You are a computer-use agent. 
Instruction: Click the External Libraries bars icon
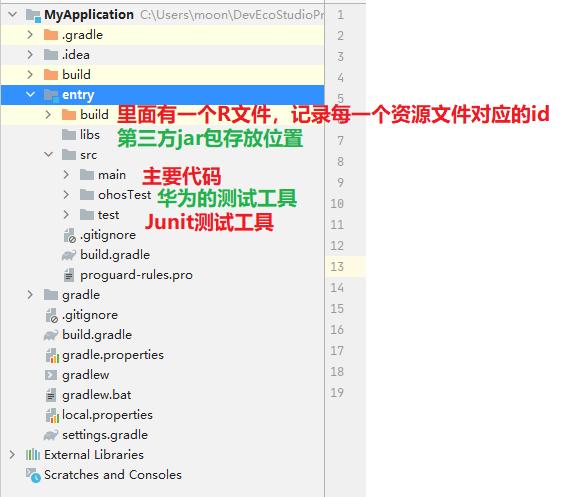pyautogui.click(x=33, y=455)
